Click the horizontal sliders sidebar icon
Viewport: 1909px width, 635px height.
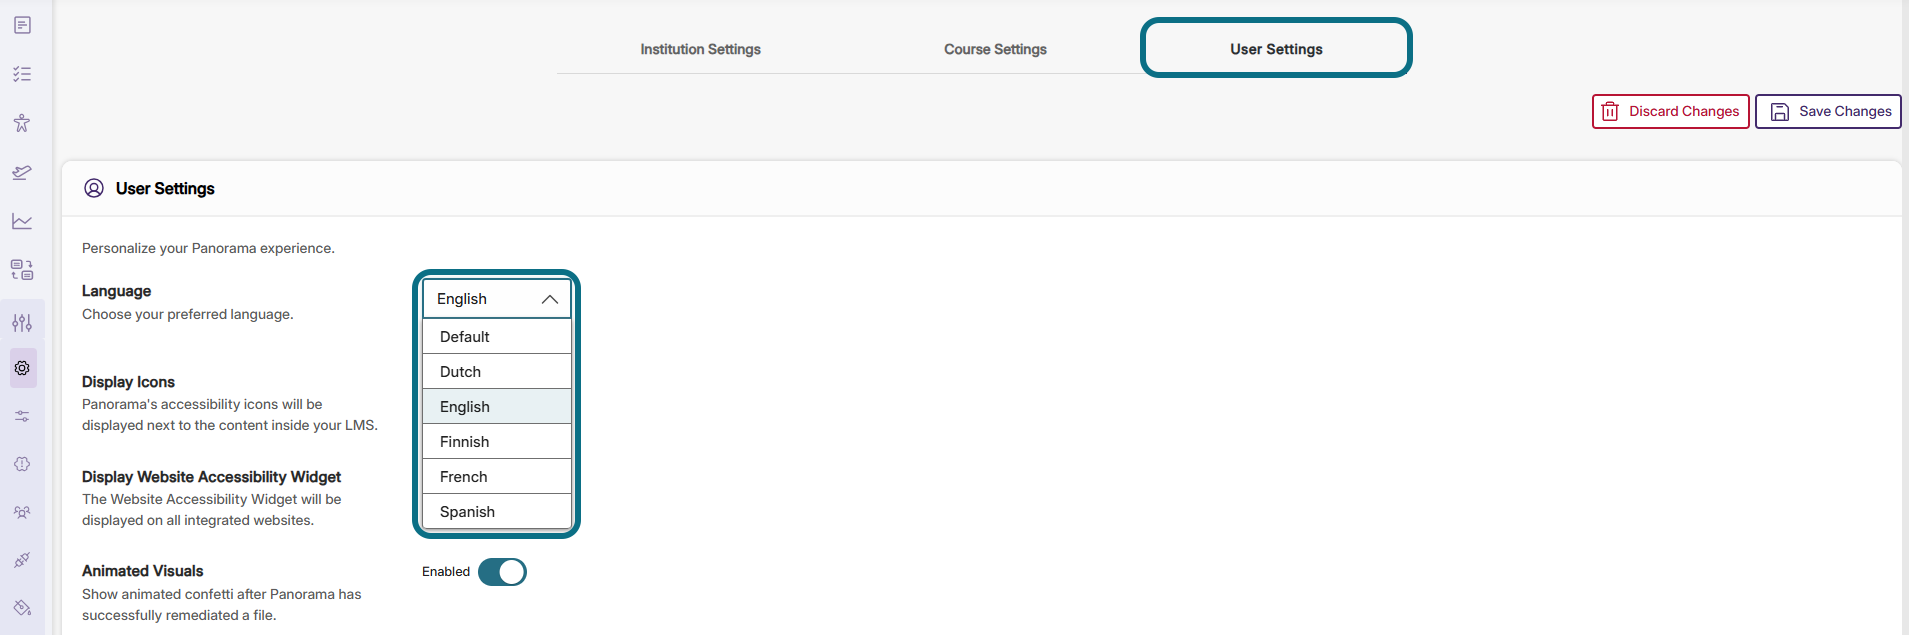(x=22, y=416)
